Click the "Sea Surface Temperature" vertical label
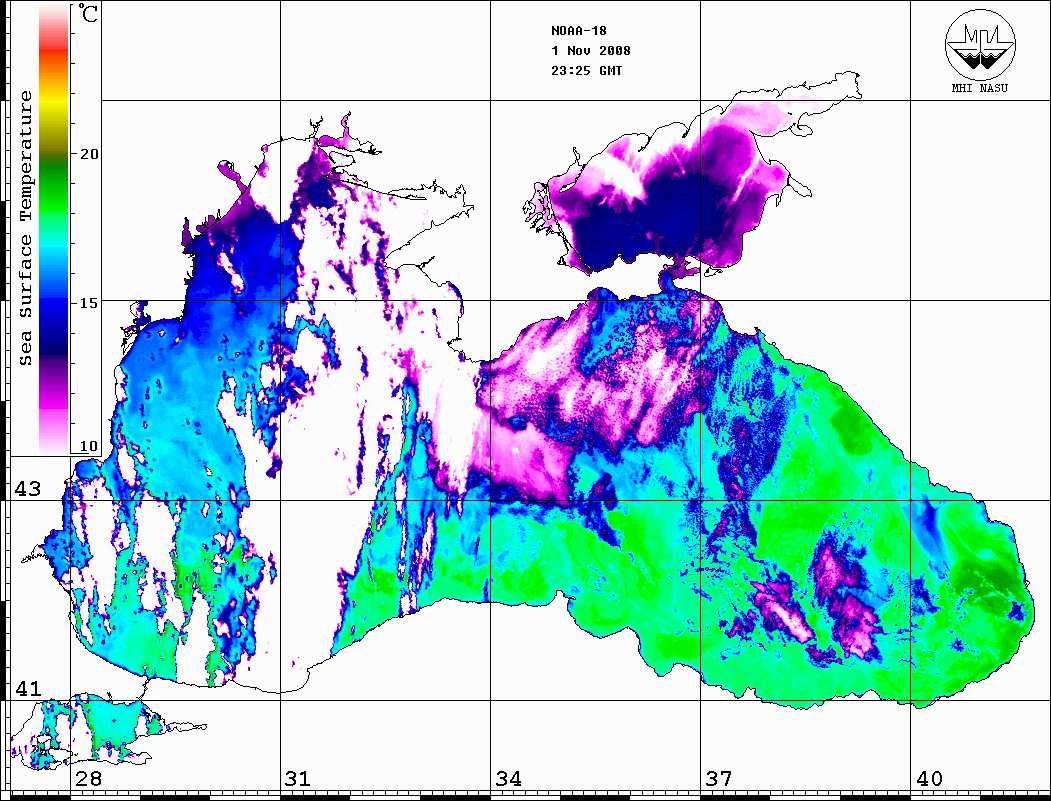The image size is (1051, 801). (x=26, y=229)
